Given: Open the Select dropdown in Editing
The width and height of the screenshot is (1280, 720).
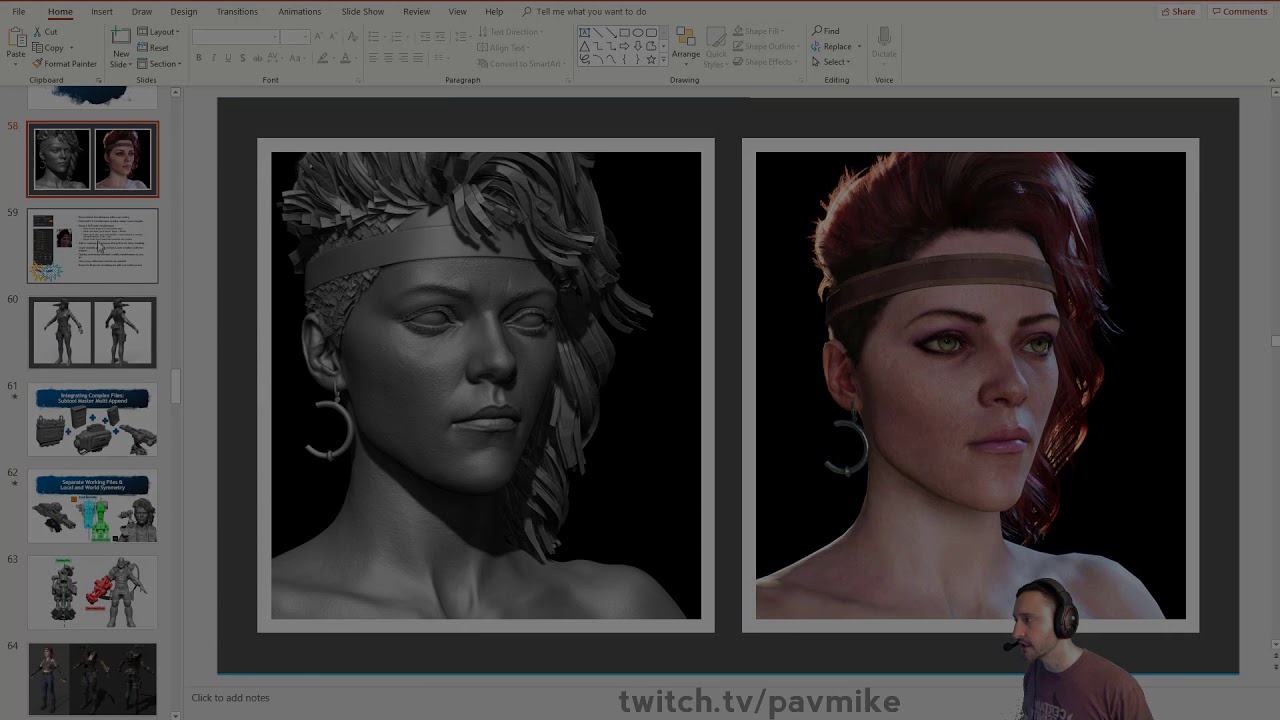Looking at the screenshot, I should point(832,62).
